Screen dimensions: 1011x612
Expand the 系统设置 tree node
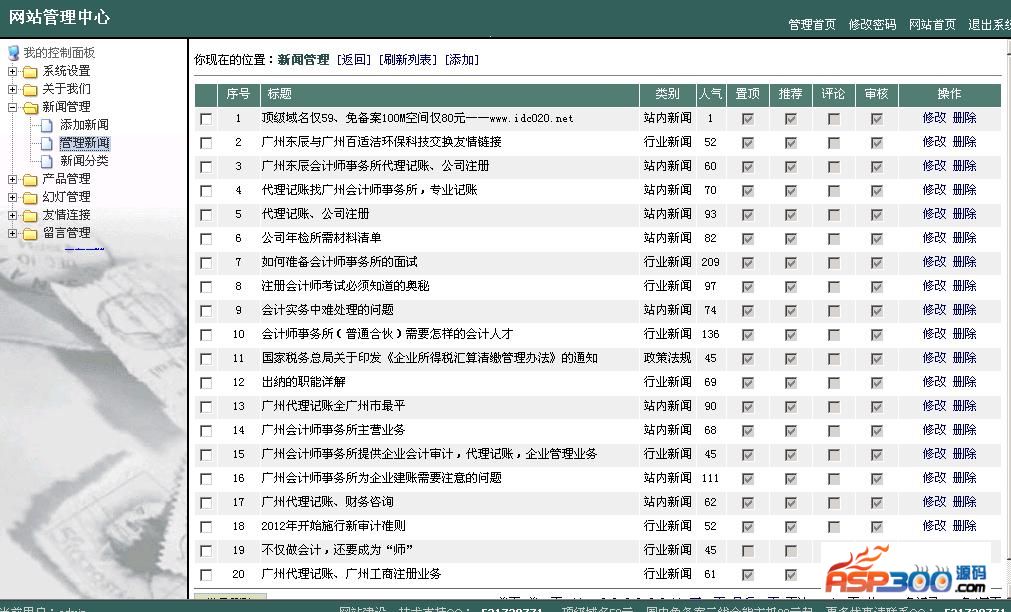pos(12,71)
